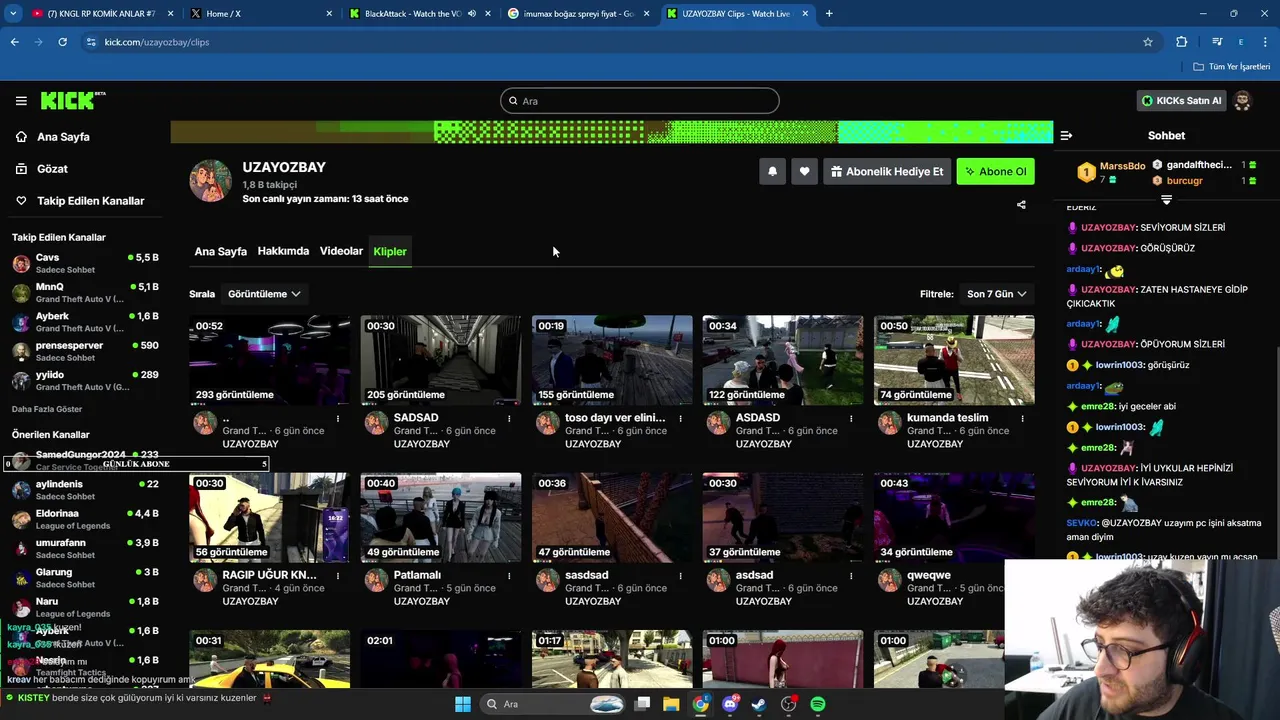
Task: Switch to the Hakkımda tab
Action: click(283, 251)
